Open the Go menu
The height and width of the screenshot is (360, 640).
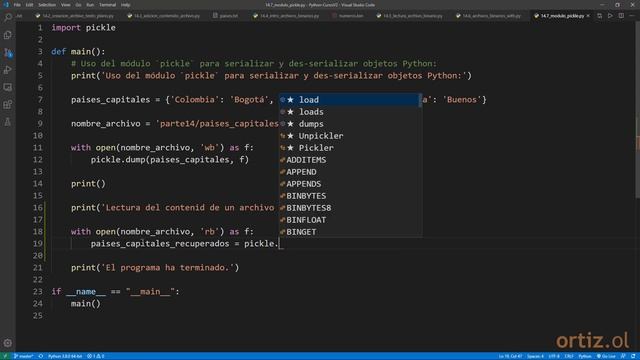(x=78, y=5)
